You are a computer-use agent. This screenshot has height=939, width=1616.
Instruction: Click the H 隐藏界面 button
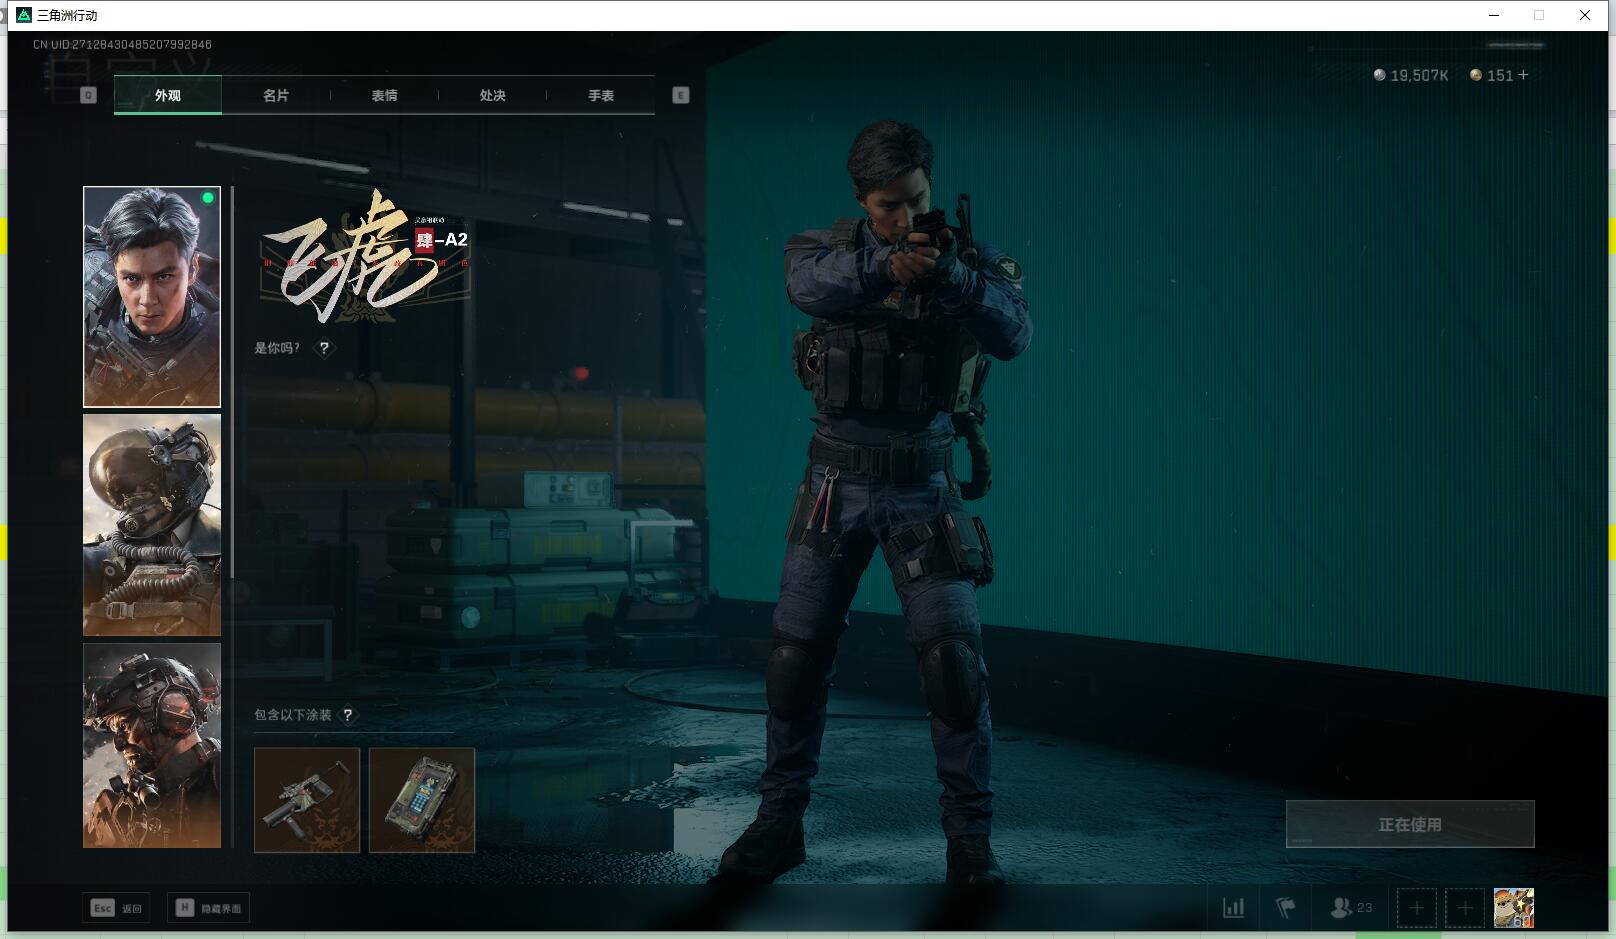click(x=208, y=908)
